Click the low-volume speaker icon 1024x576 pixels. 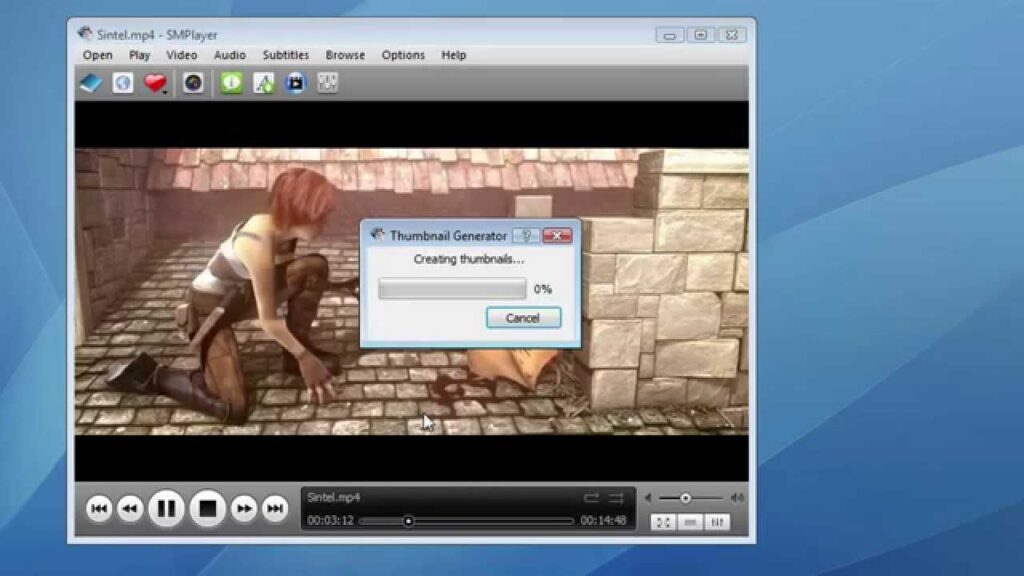(x=648, y=498)
